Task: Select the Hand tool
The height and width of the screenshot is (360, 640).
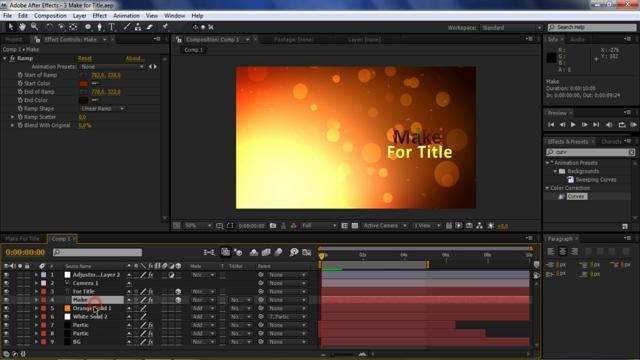Action: 22,27
